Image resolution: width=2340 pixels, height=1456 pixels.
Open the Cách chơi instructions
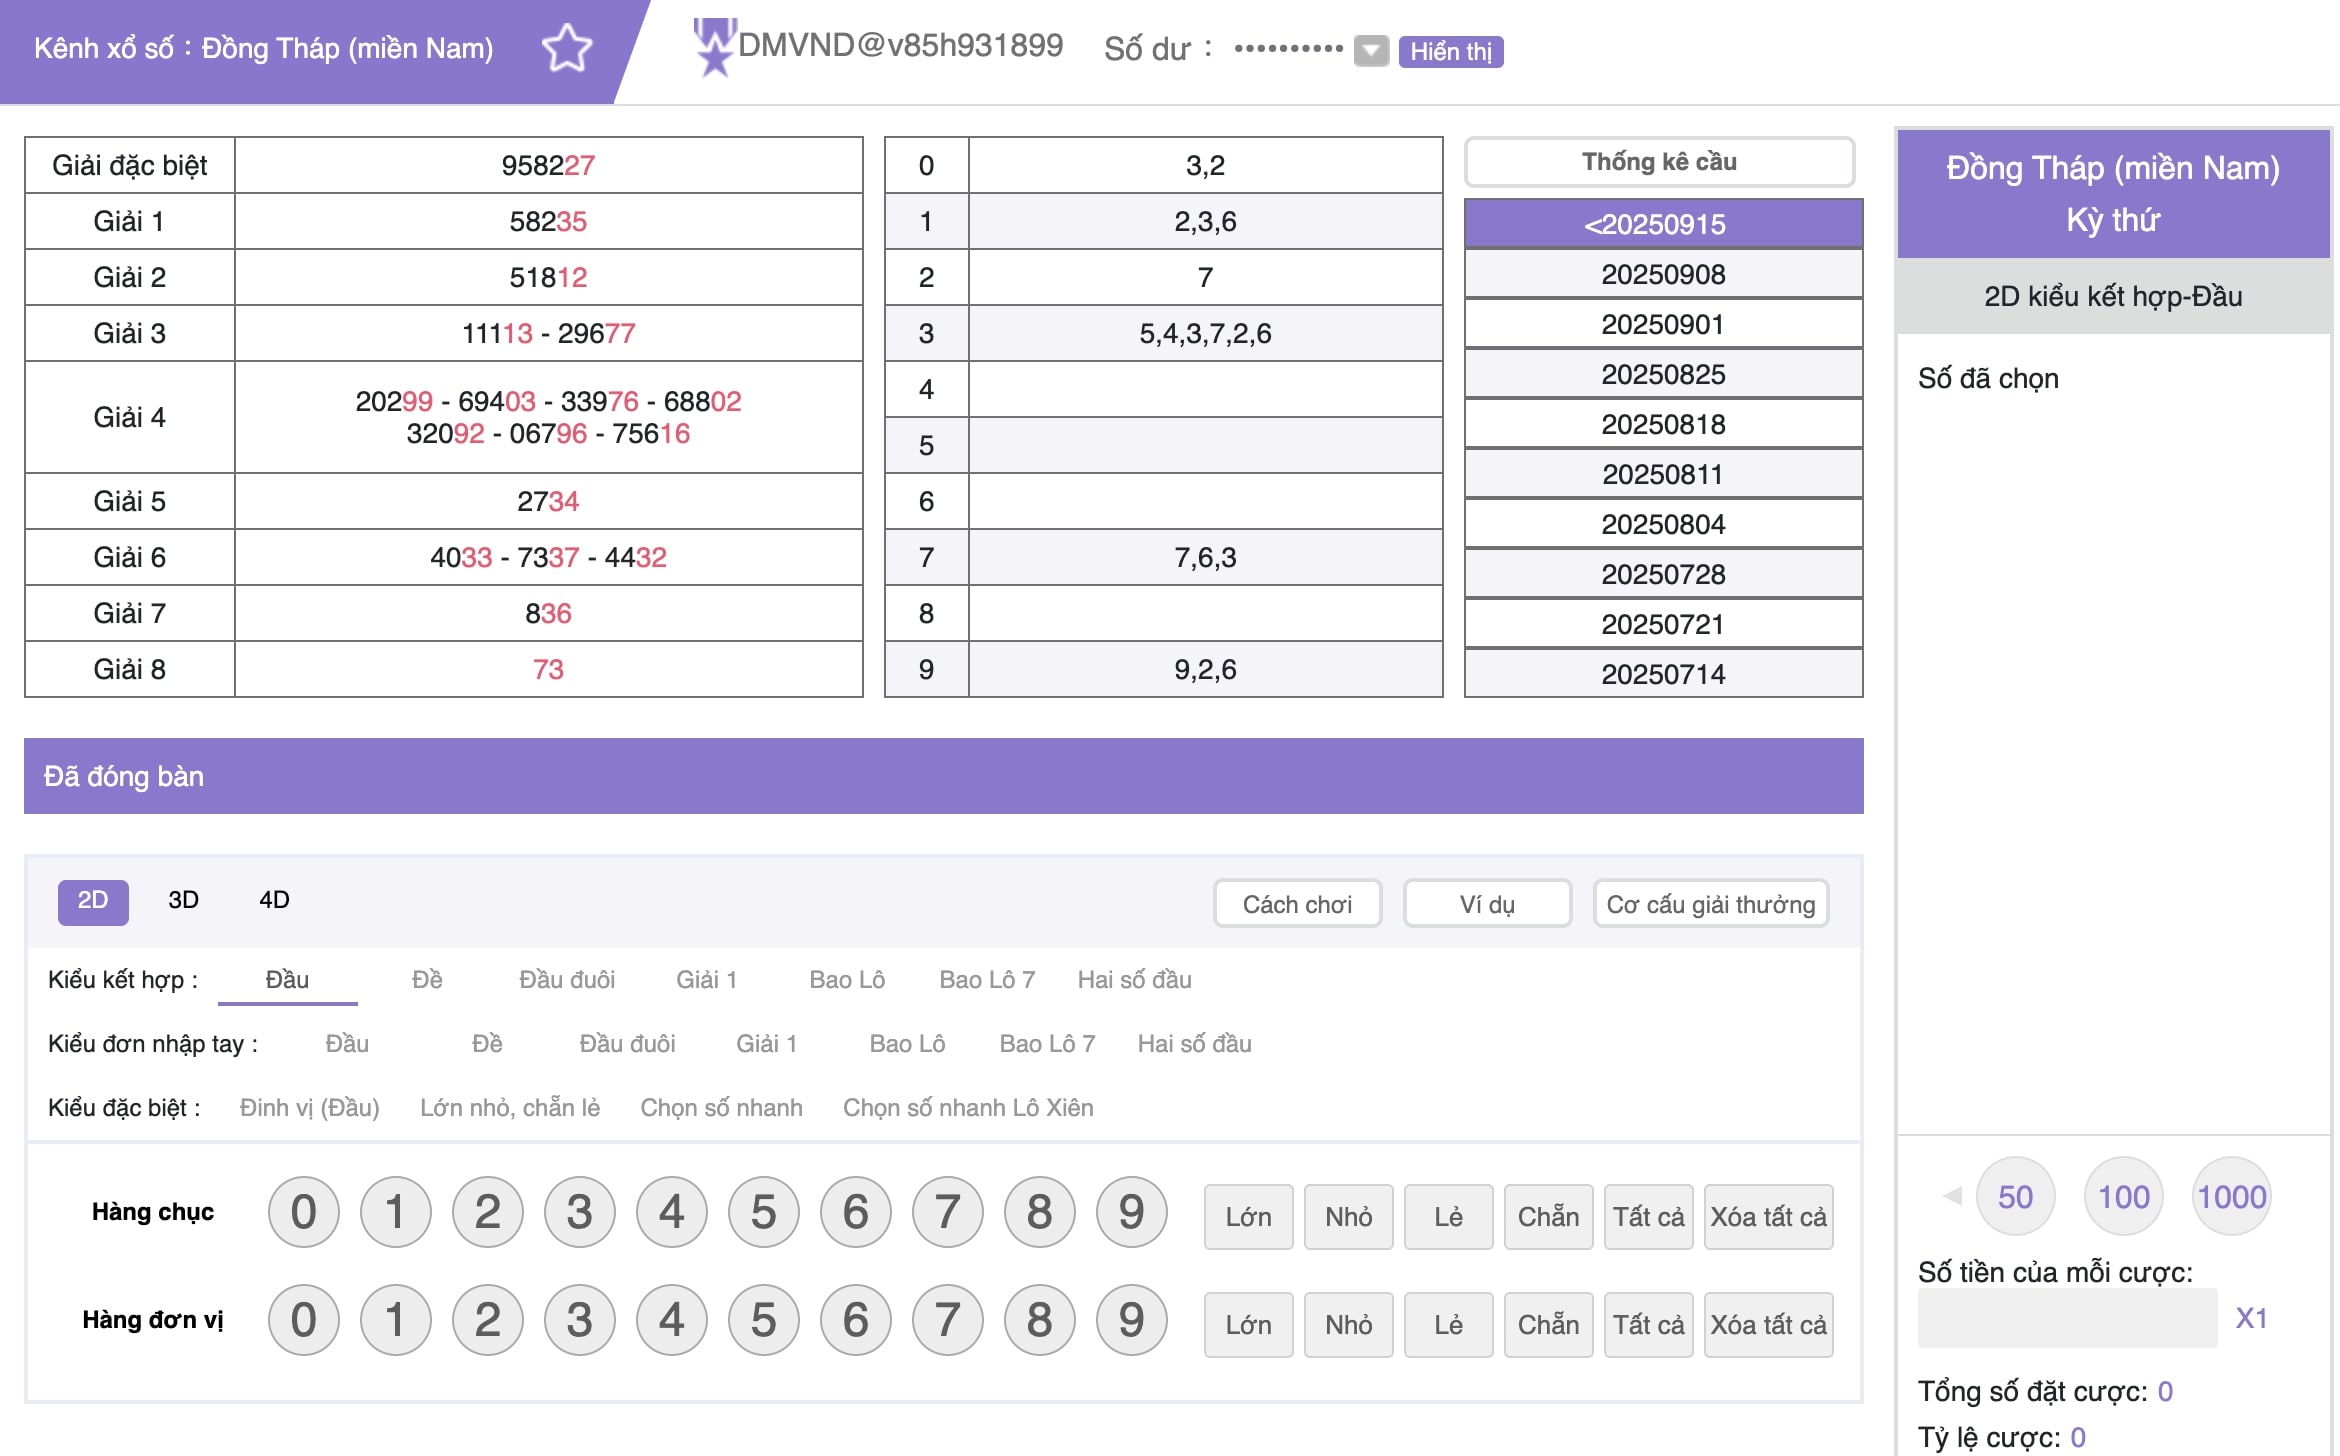(1297, 904)
